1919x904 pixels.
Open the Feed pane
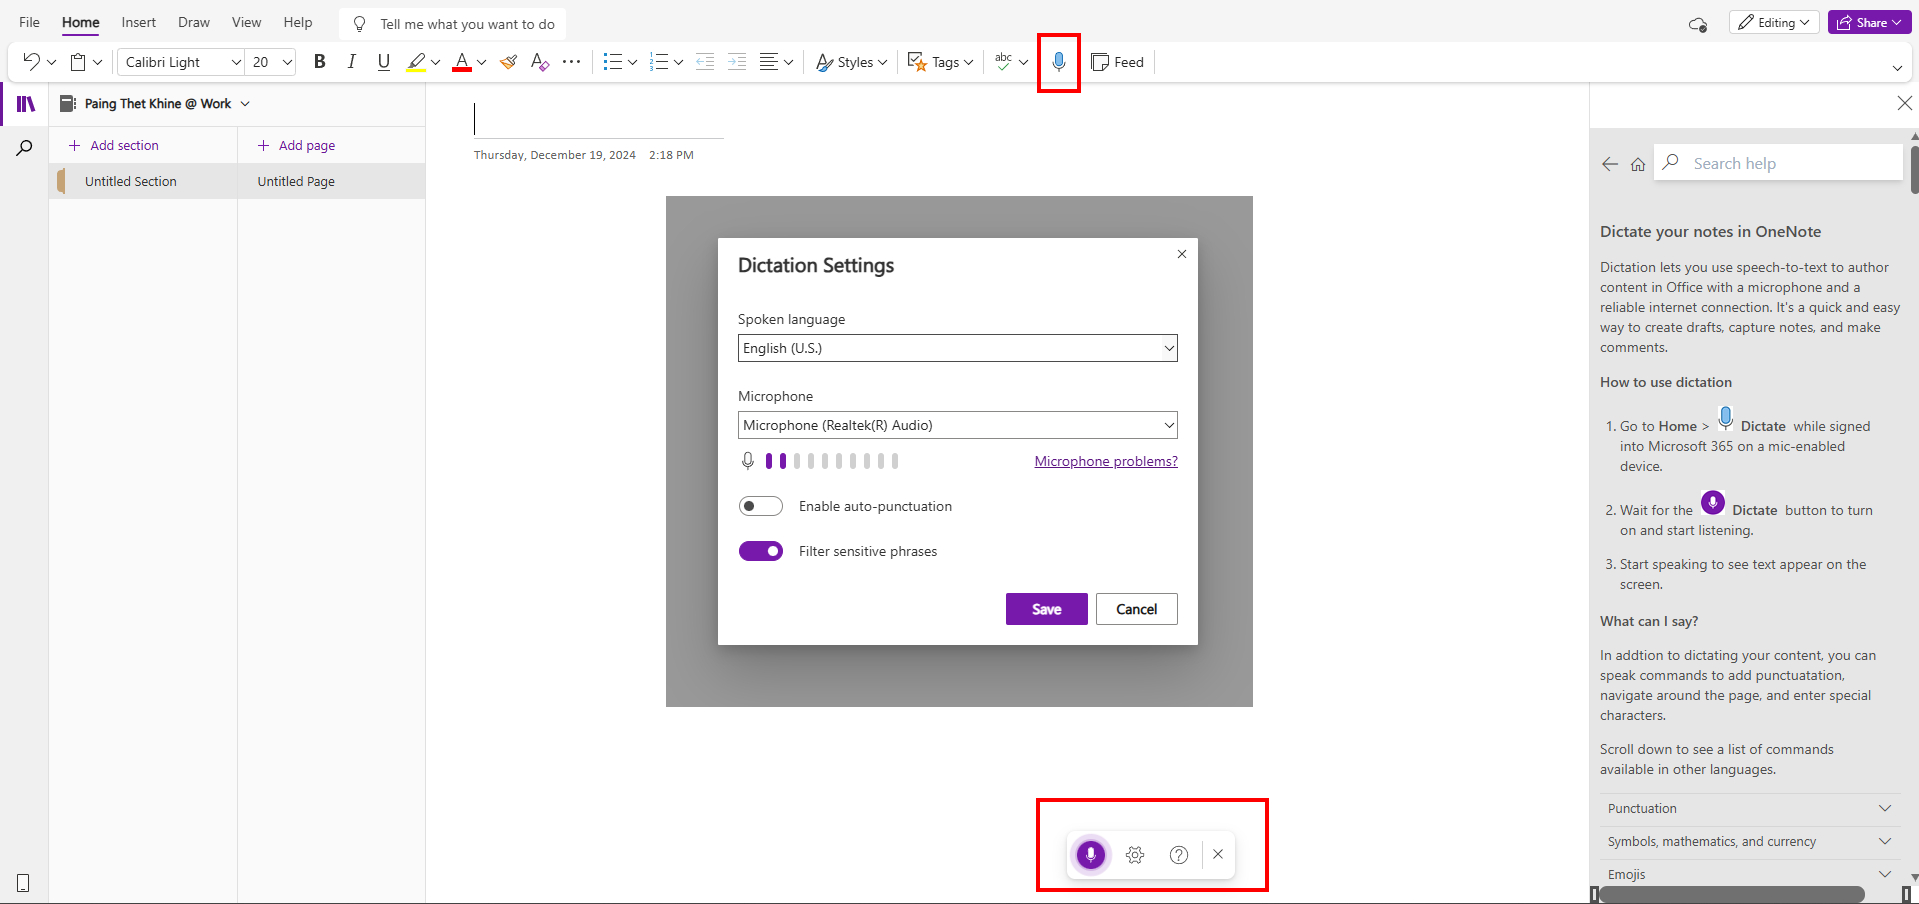click(x=1118, y=62)
